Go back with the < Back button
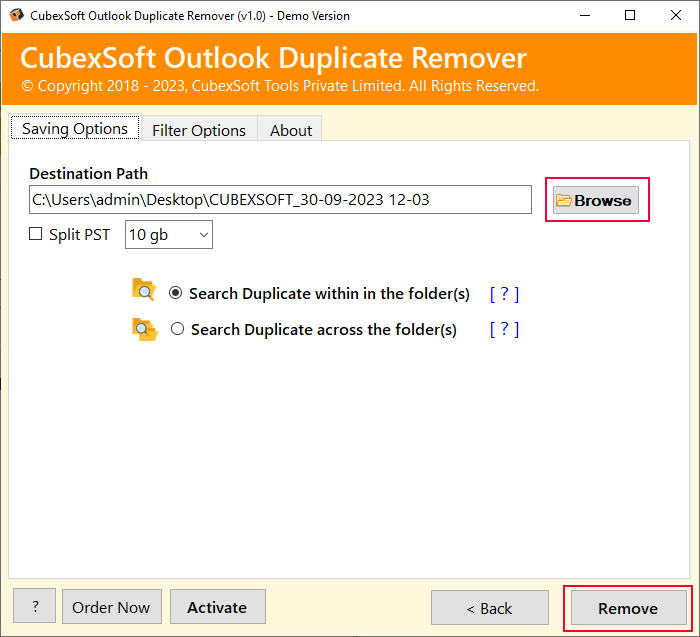700x637 pixels. [490, 608]
